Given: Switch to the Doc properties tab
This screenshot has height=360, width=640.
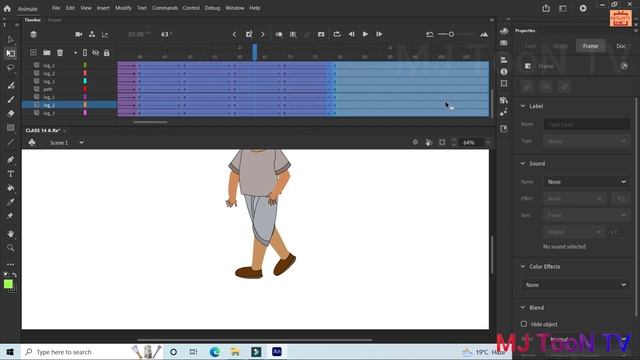Looking at the screenshot, I should tap(621, 46).
